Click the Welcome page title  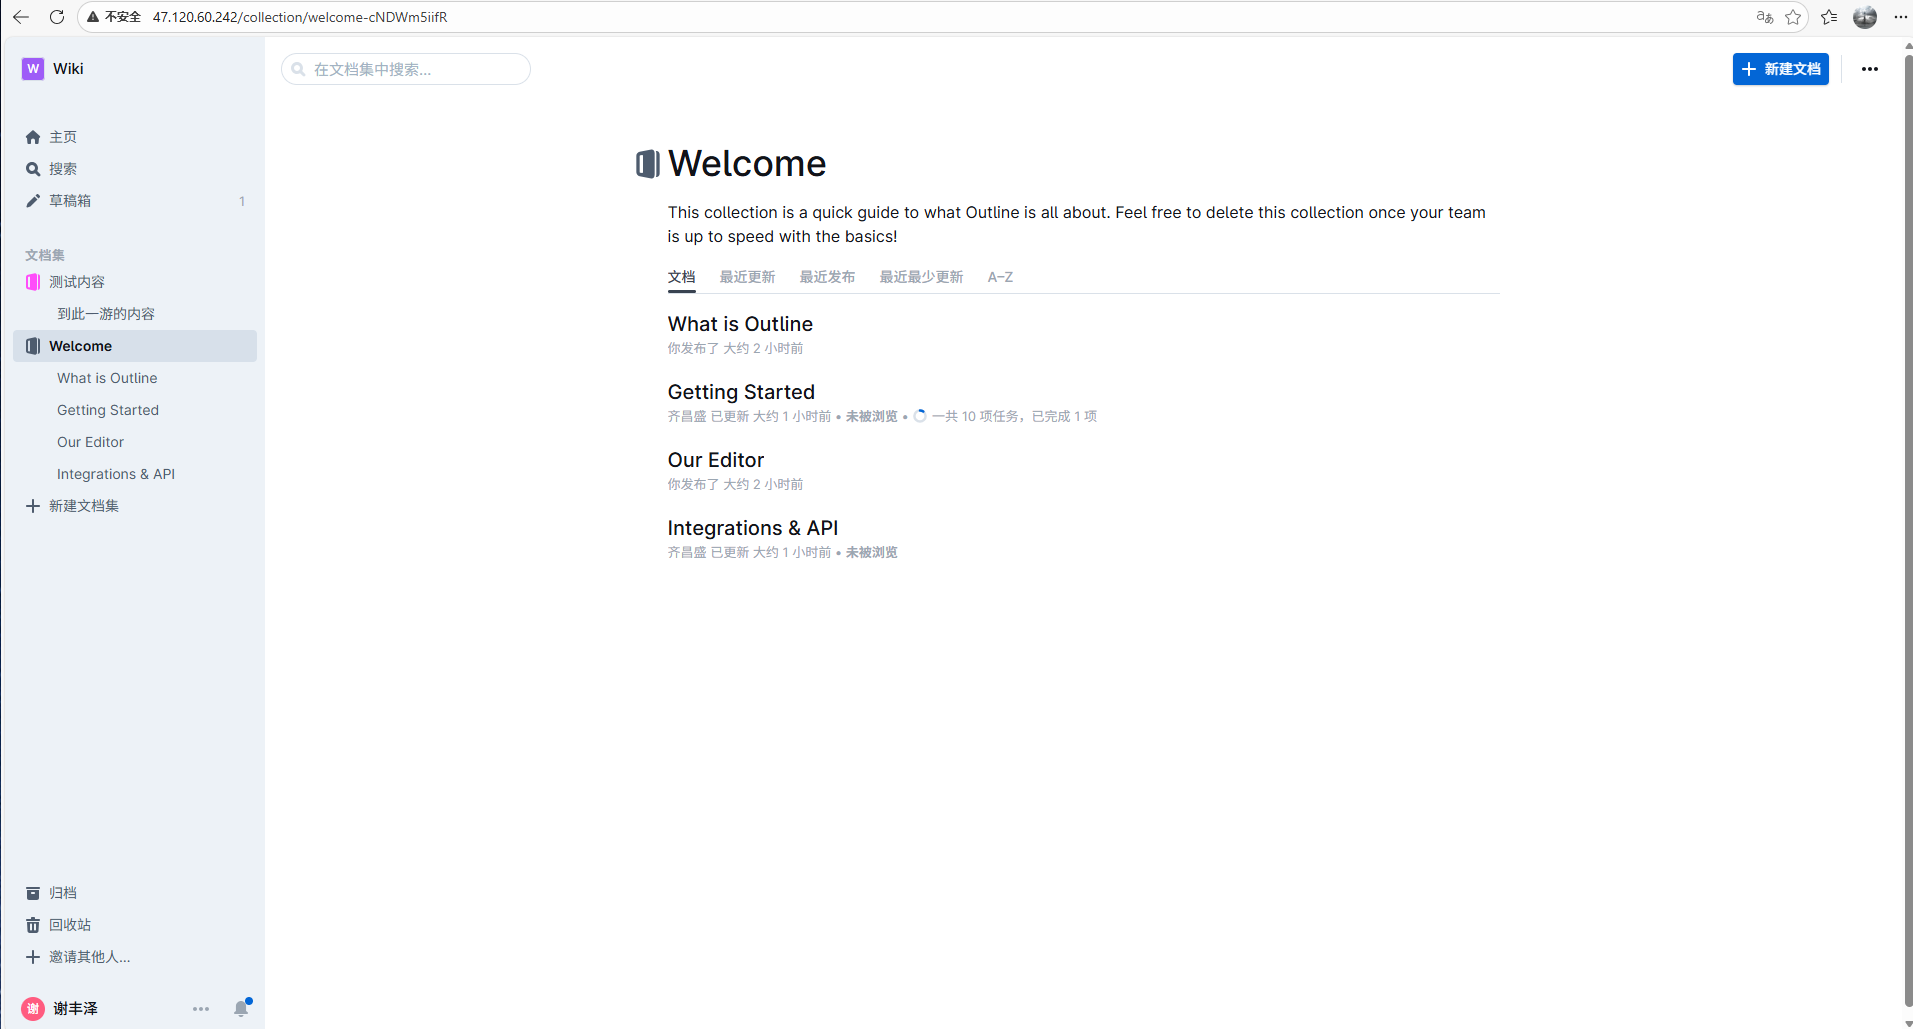747,164
